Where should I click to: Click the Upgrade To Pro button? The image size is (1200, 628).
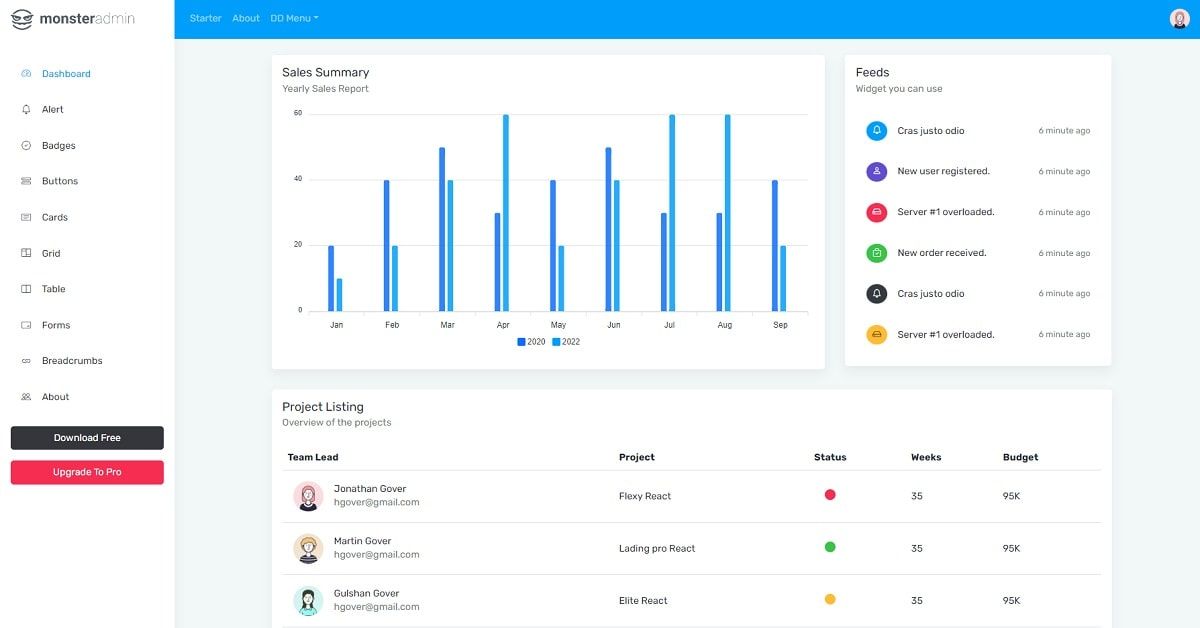[x=87, y=471]
